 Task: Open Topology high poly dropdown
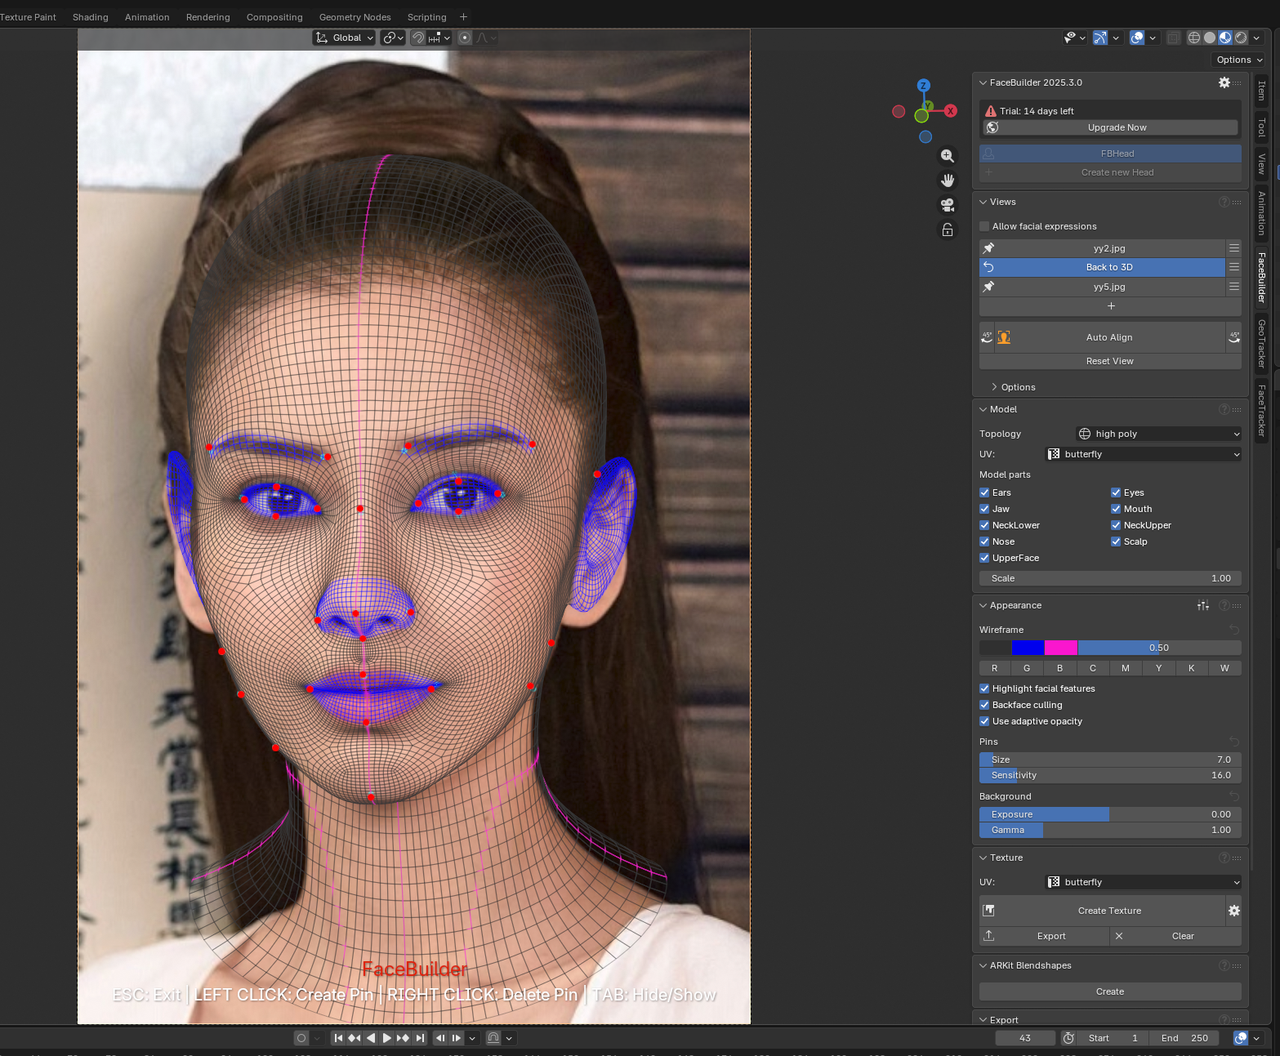tap(1159, 434)
